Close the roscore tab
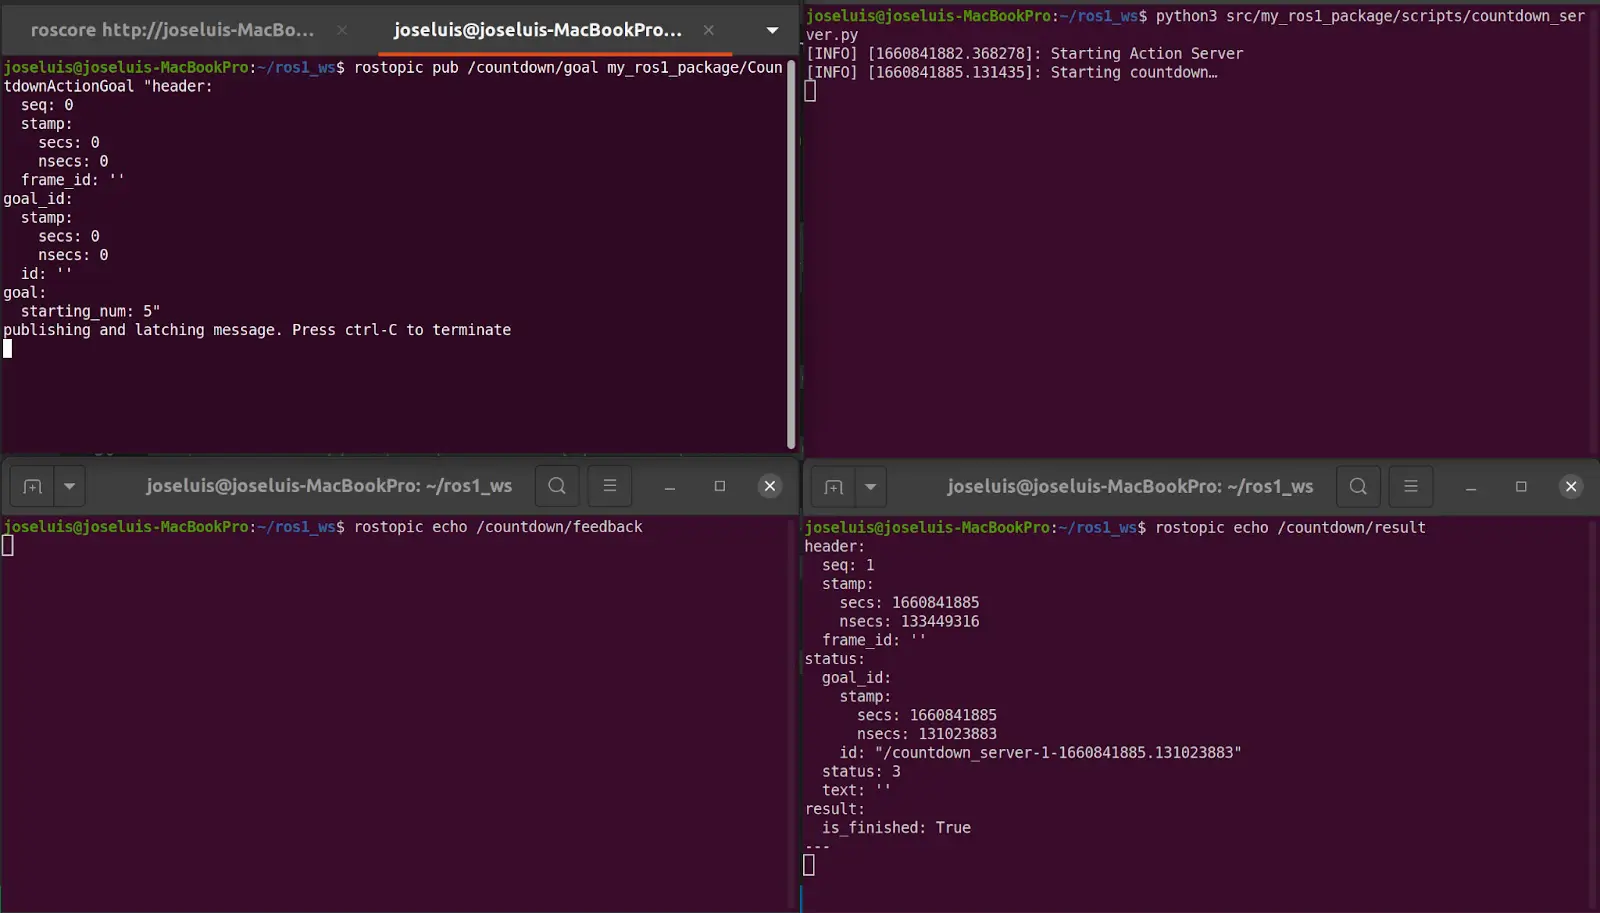This screenshot has height=913, width=1600. pyautogui.click(x=342, y=30)
